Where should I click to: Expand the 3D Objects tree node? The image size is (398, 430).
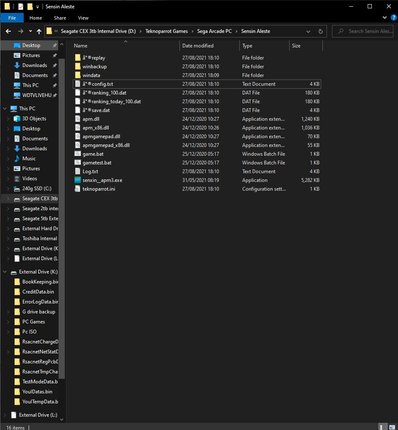8,119
